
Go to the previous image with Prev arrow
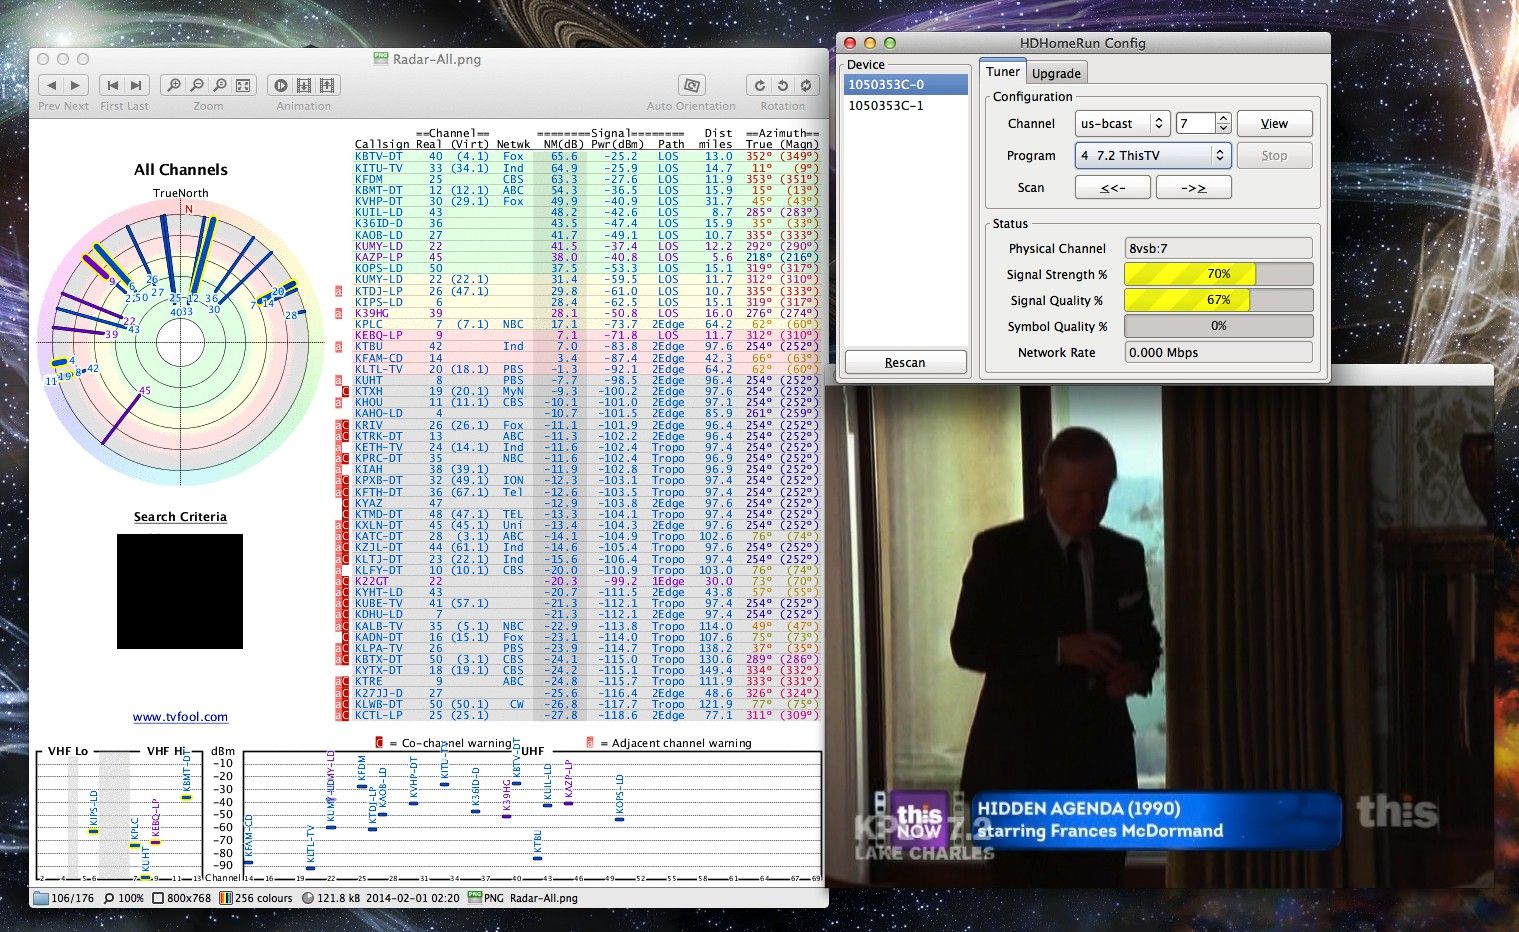pyautogui.click(x=52, y=86)
